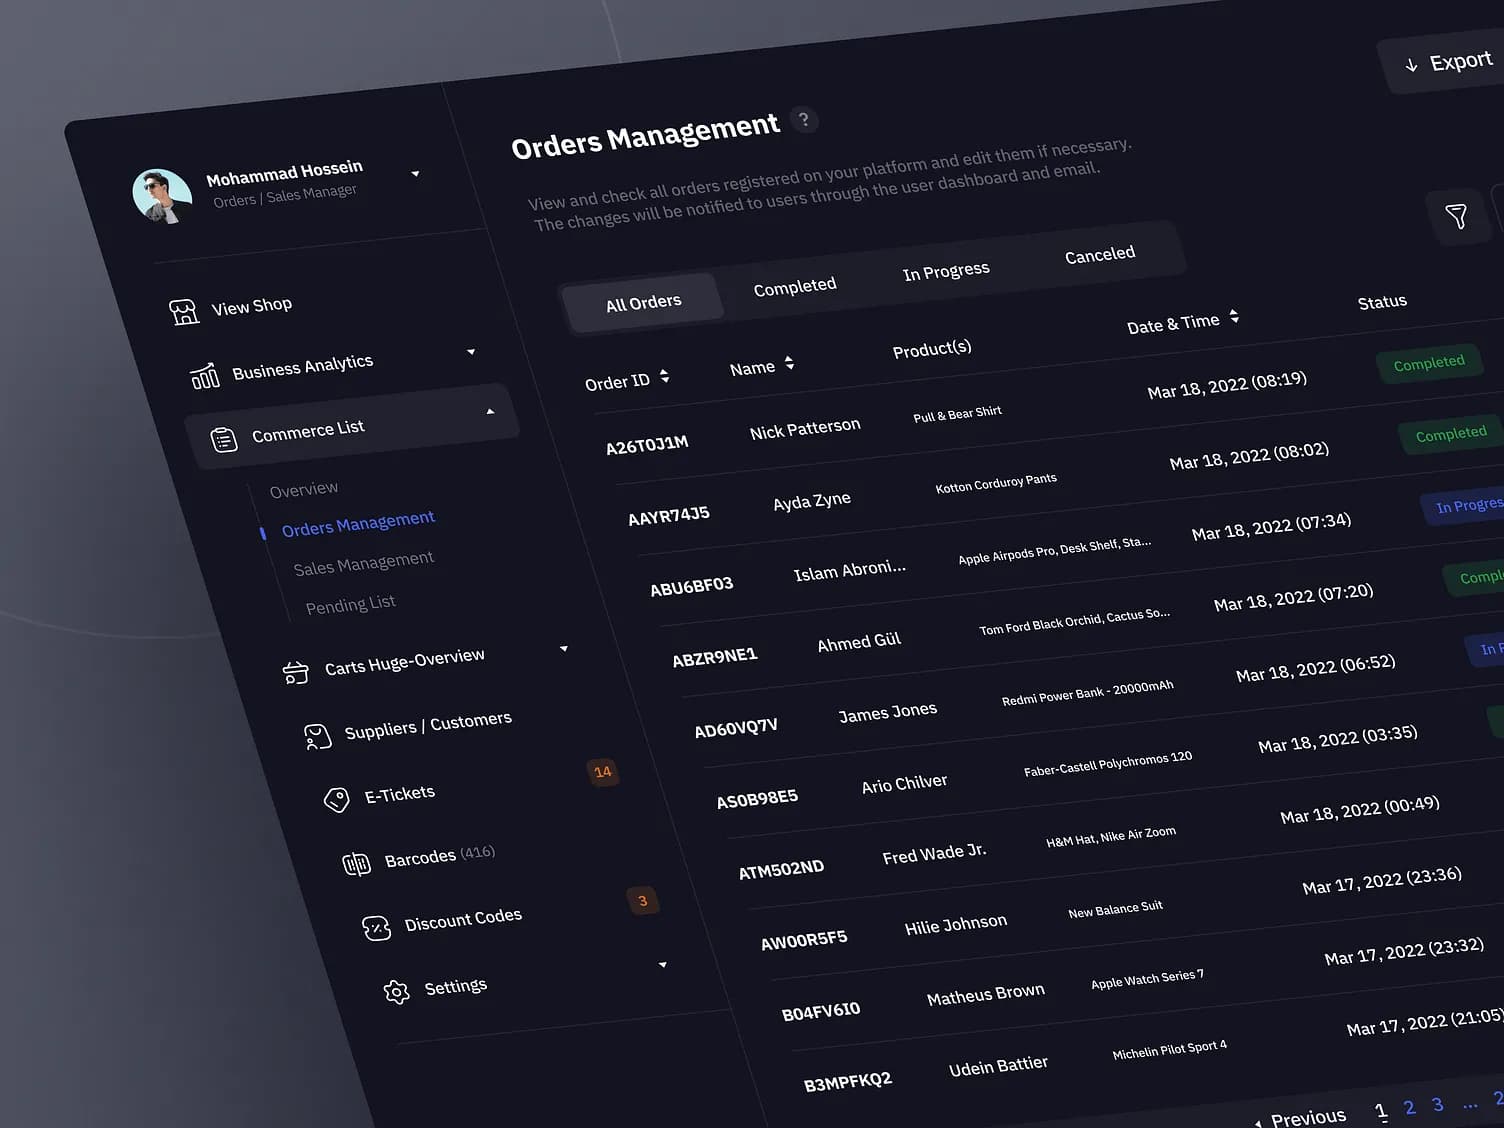This screenshot has height=1128, width=1504.
Task: Expand the Mohammad Hossein profile dropdown
Action: [x=415, y=173]
